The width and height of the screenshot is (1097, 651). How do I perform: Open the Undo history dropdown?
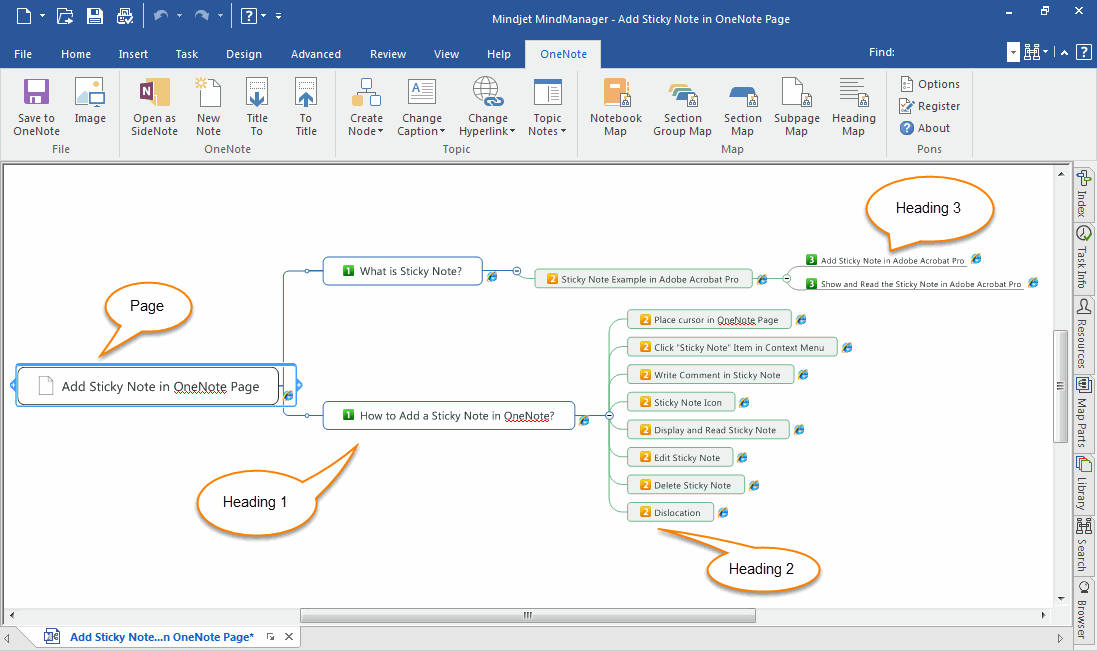pyautogui.click(x=179, y=15)
